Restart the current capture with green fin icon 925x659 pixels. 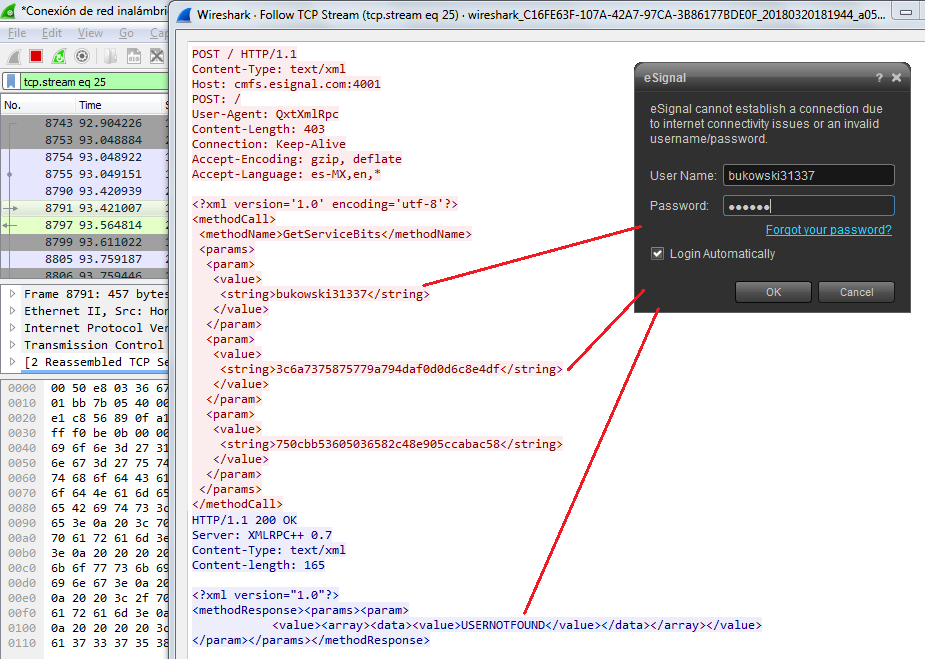point(59,57)
